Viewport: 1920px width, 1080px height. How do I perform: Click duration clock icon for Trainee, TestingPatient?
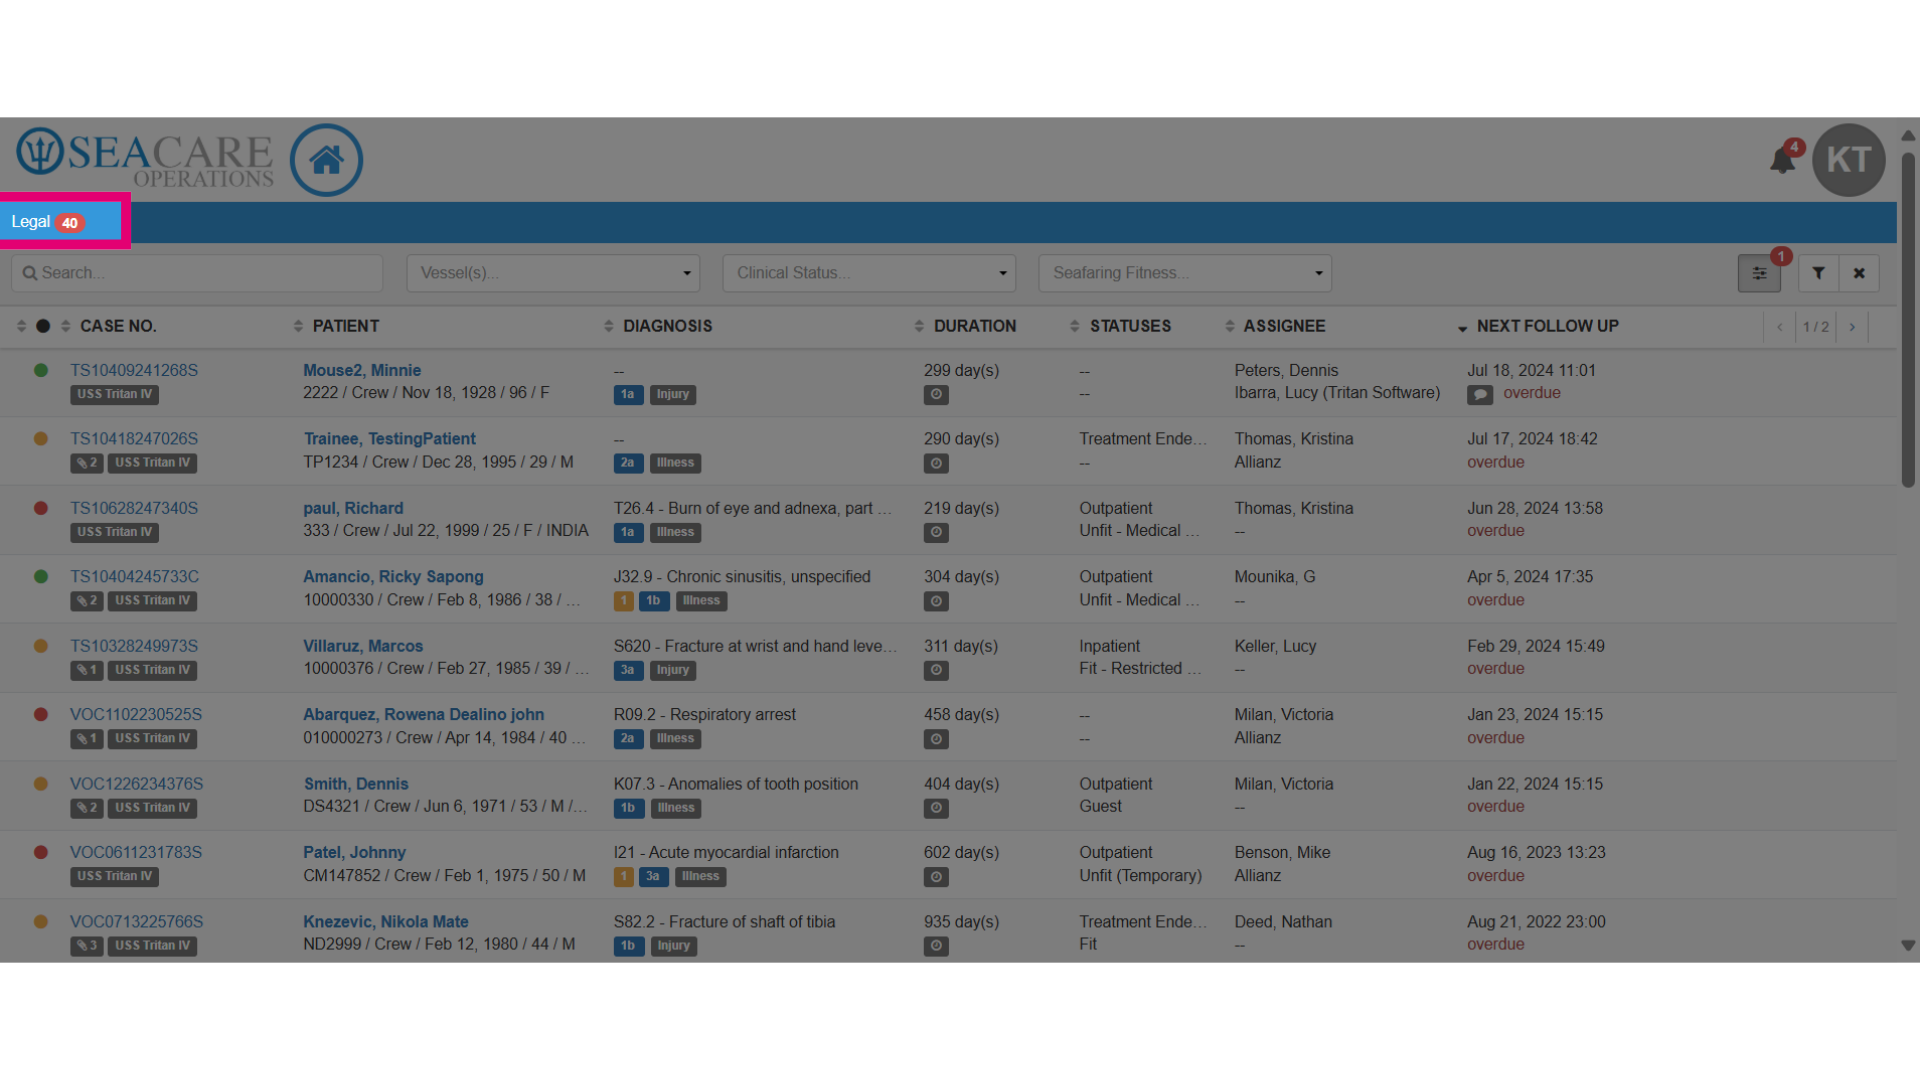(936, 464)
